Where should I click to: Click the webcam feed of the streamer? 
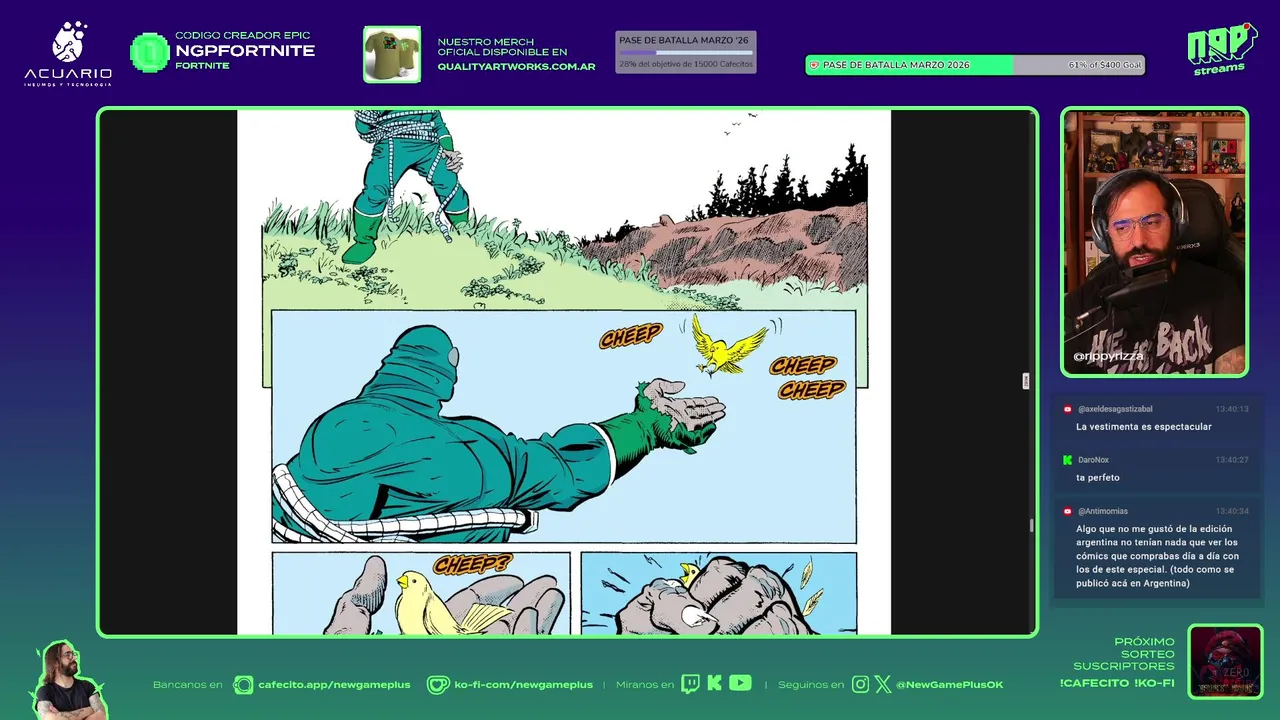(x=1155, y=242)
